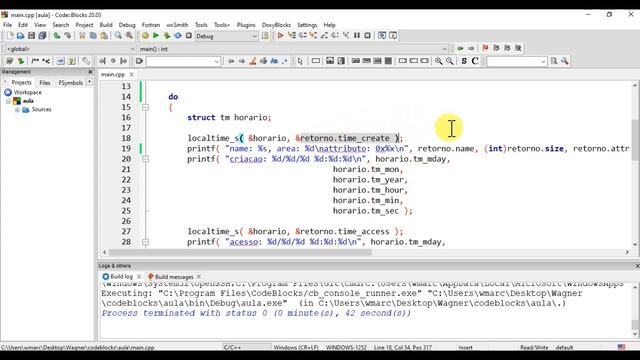Click the Build and run icon
Screen dimensions: 640x360
167,36
